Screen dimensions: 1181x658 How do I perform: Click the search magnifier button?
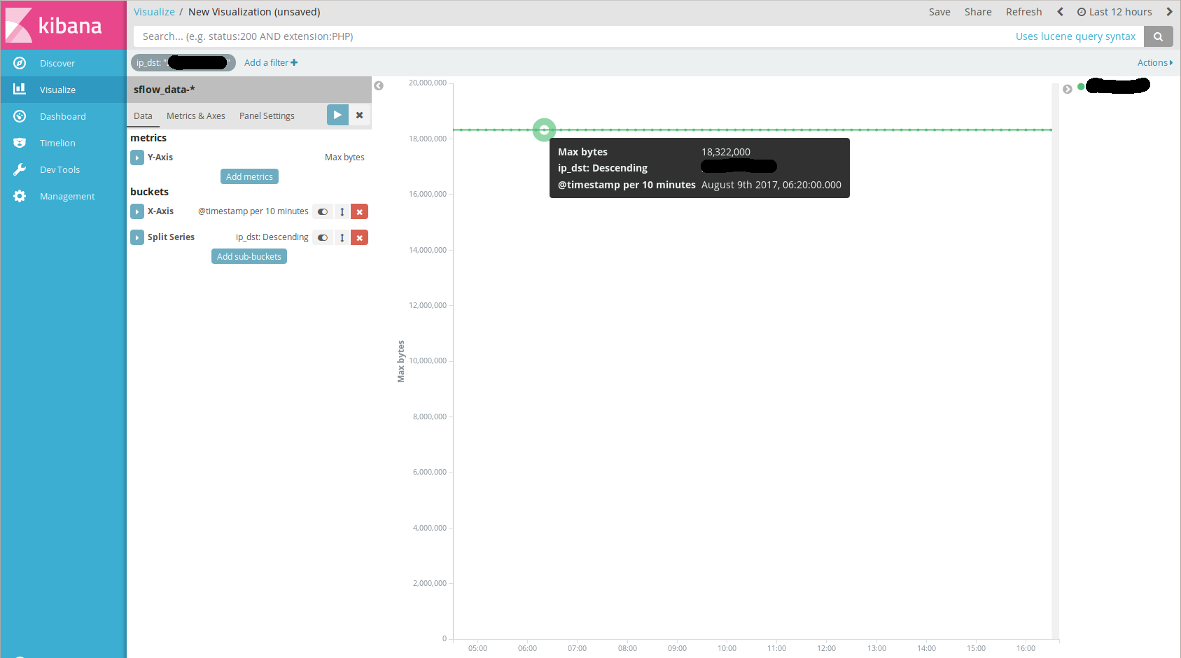tap(1158, 36)
